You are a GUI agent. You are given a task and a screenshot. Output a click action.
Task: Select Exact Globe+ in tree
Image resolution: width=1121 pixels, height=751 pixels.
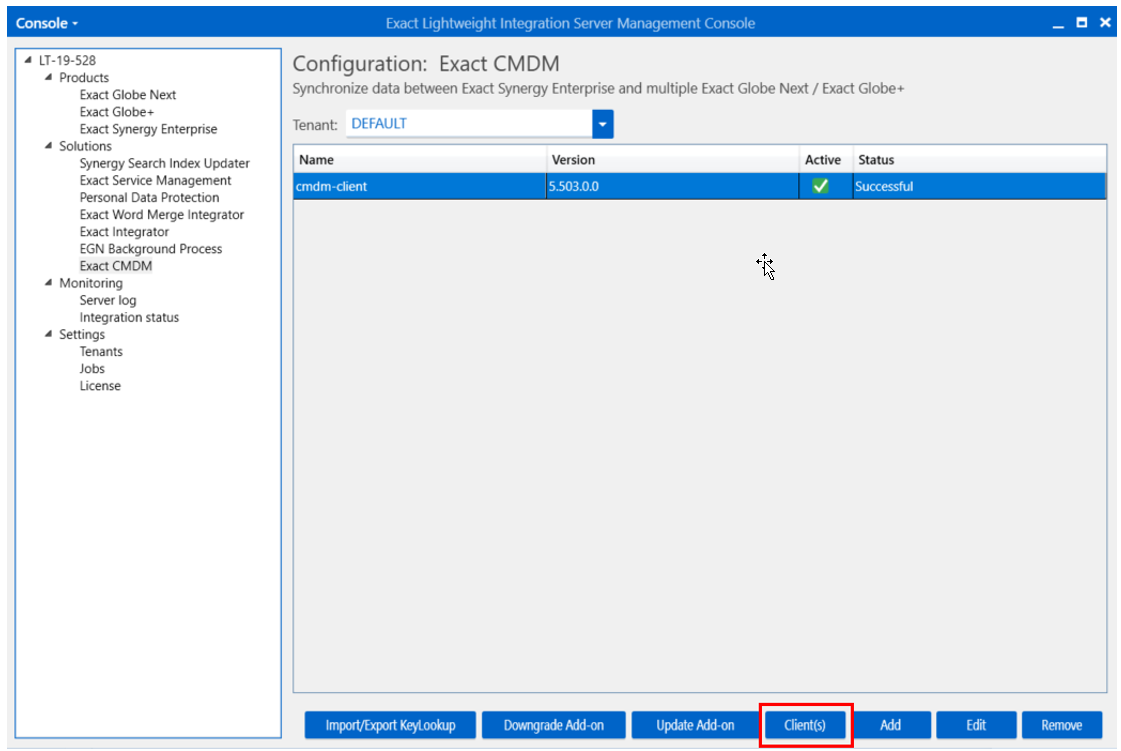point(117,112)
